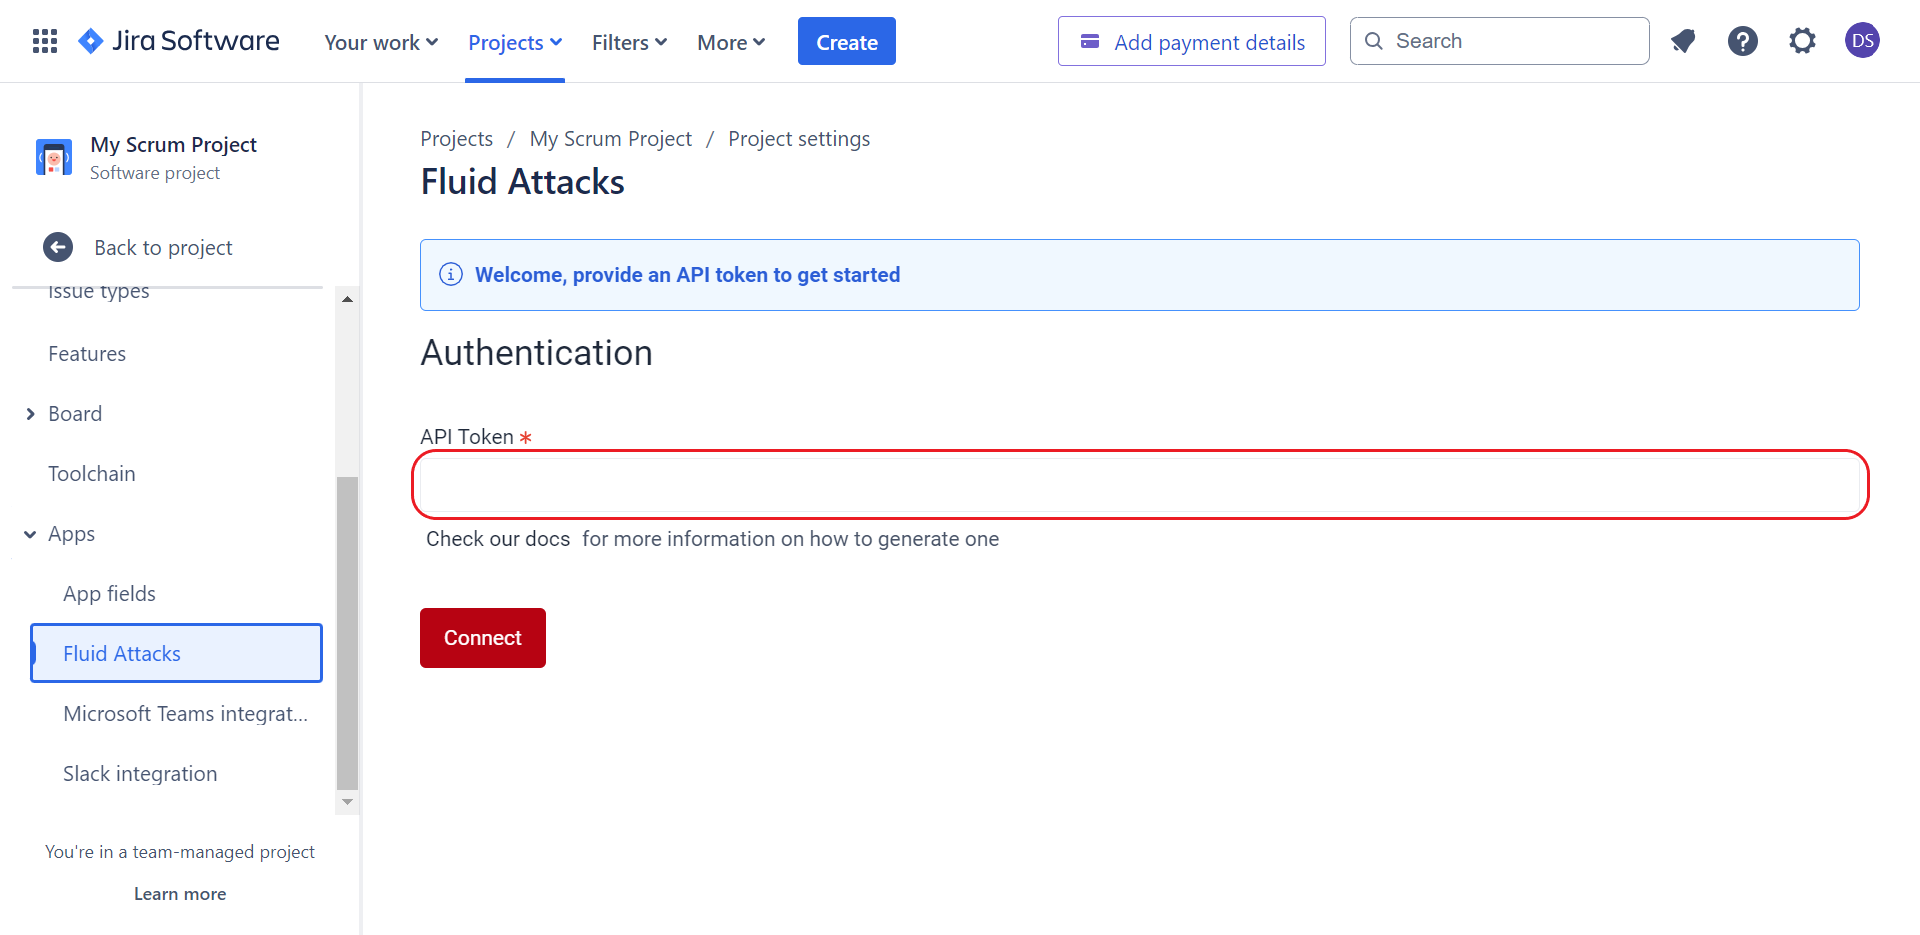Viewport: 1920px width, 935px height.
Task: Open Microsoft Teams integration settings
Action: tap(185, 713)
